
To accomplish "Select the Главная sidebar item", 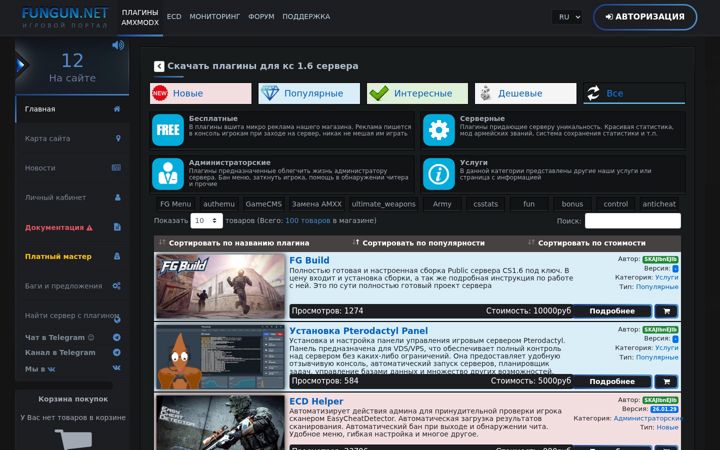I will coord(73,109).
